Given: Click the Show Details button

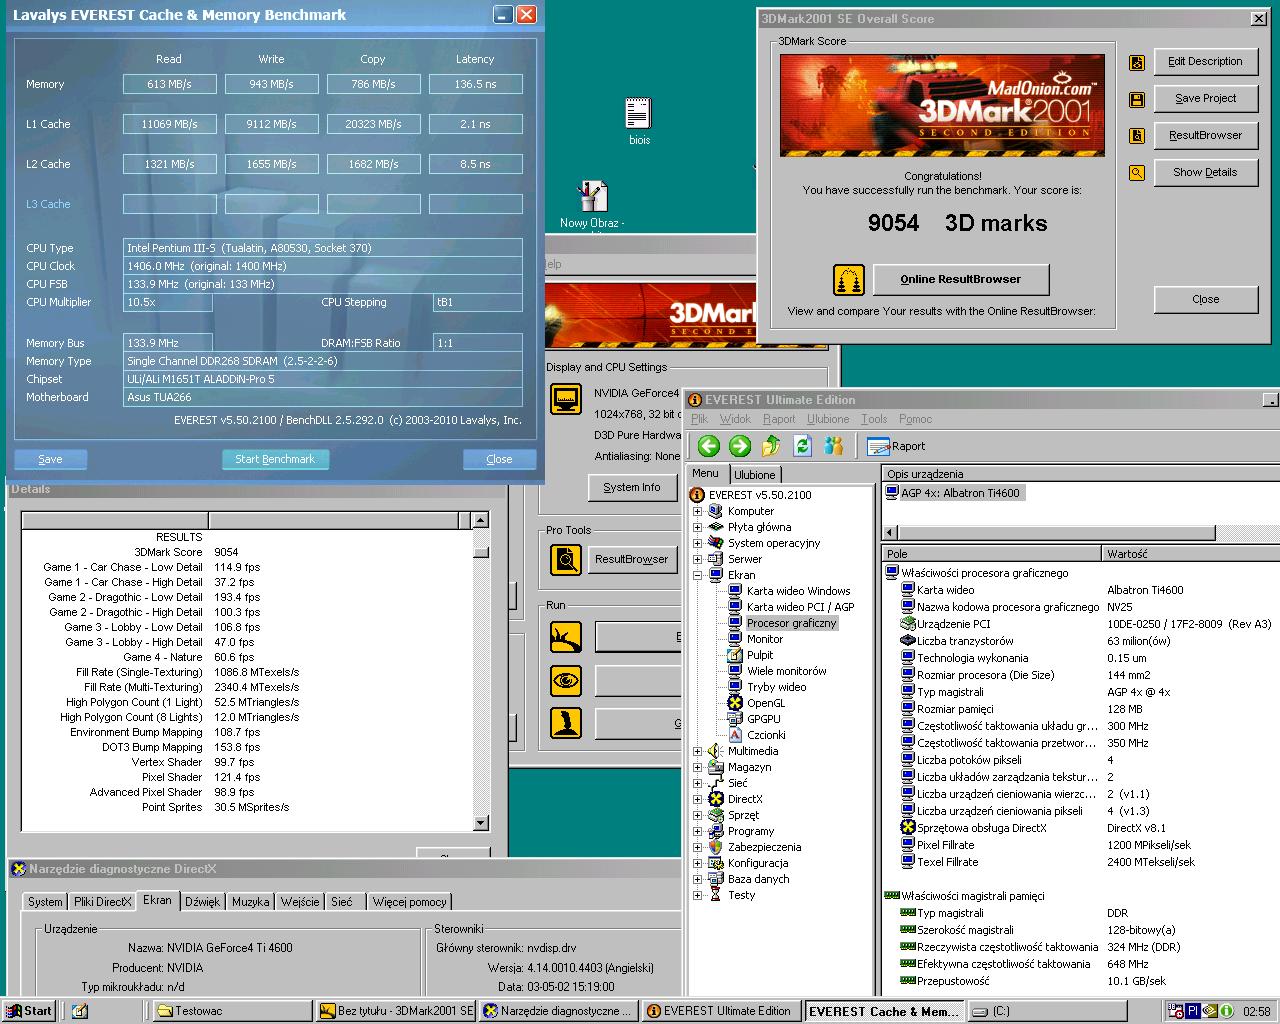Looking at the screenshot, I should [x=1205, y=172].
